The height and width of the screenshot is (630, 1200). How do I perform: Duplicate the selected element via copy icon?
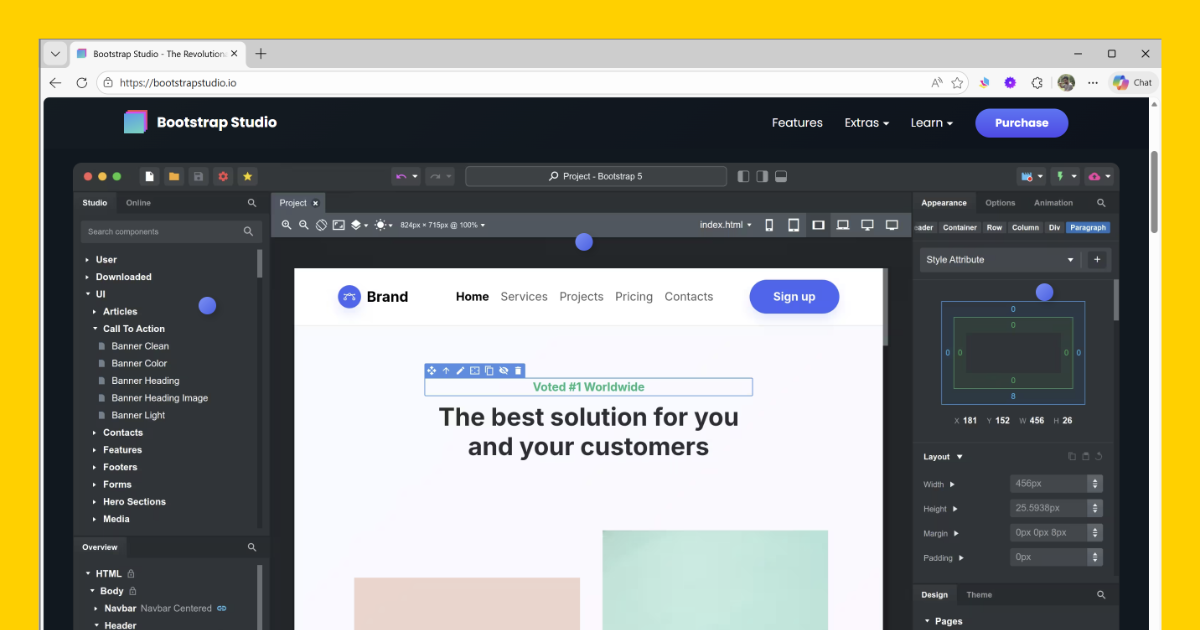488,370
